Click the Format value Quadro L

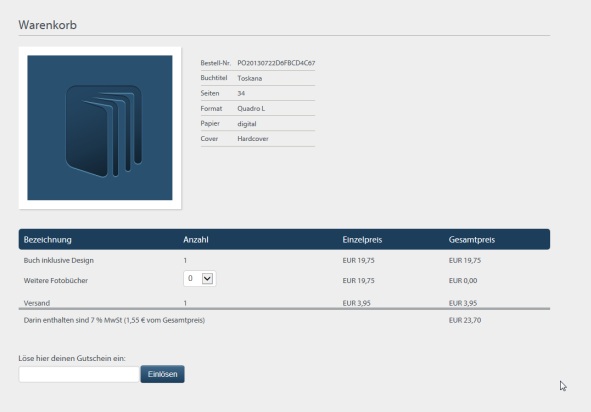click(x=251, y=109)
